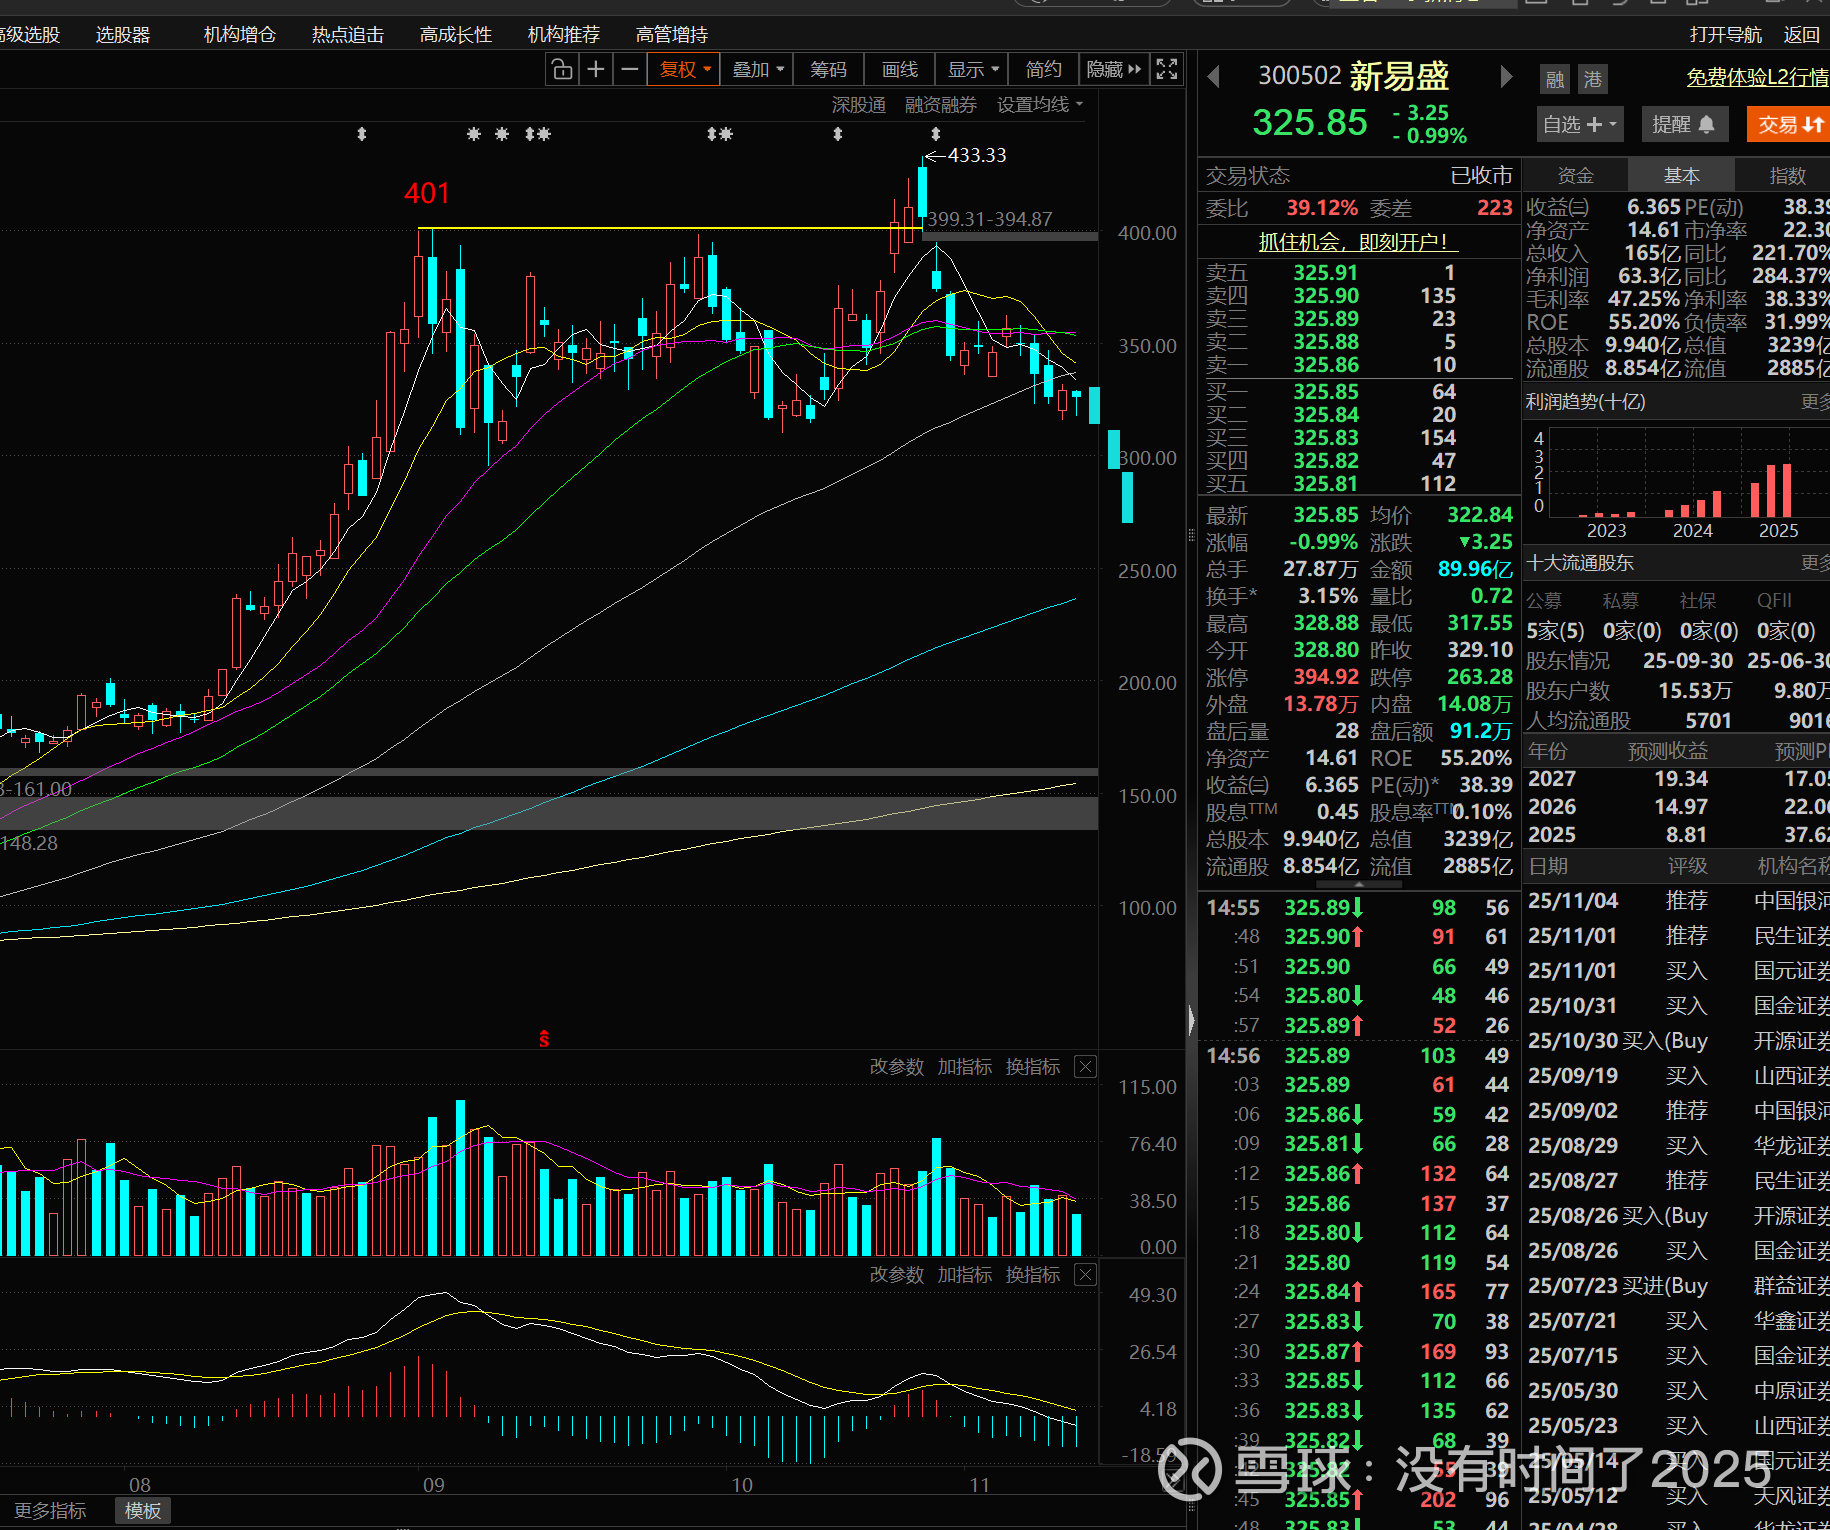Click the 433.33 high price arrow label
The image size is (1830, 1530).
tap(966, 155)
